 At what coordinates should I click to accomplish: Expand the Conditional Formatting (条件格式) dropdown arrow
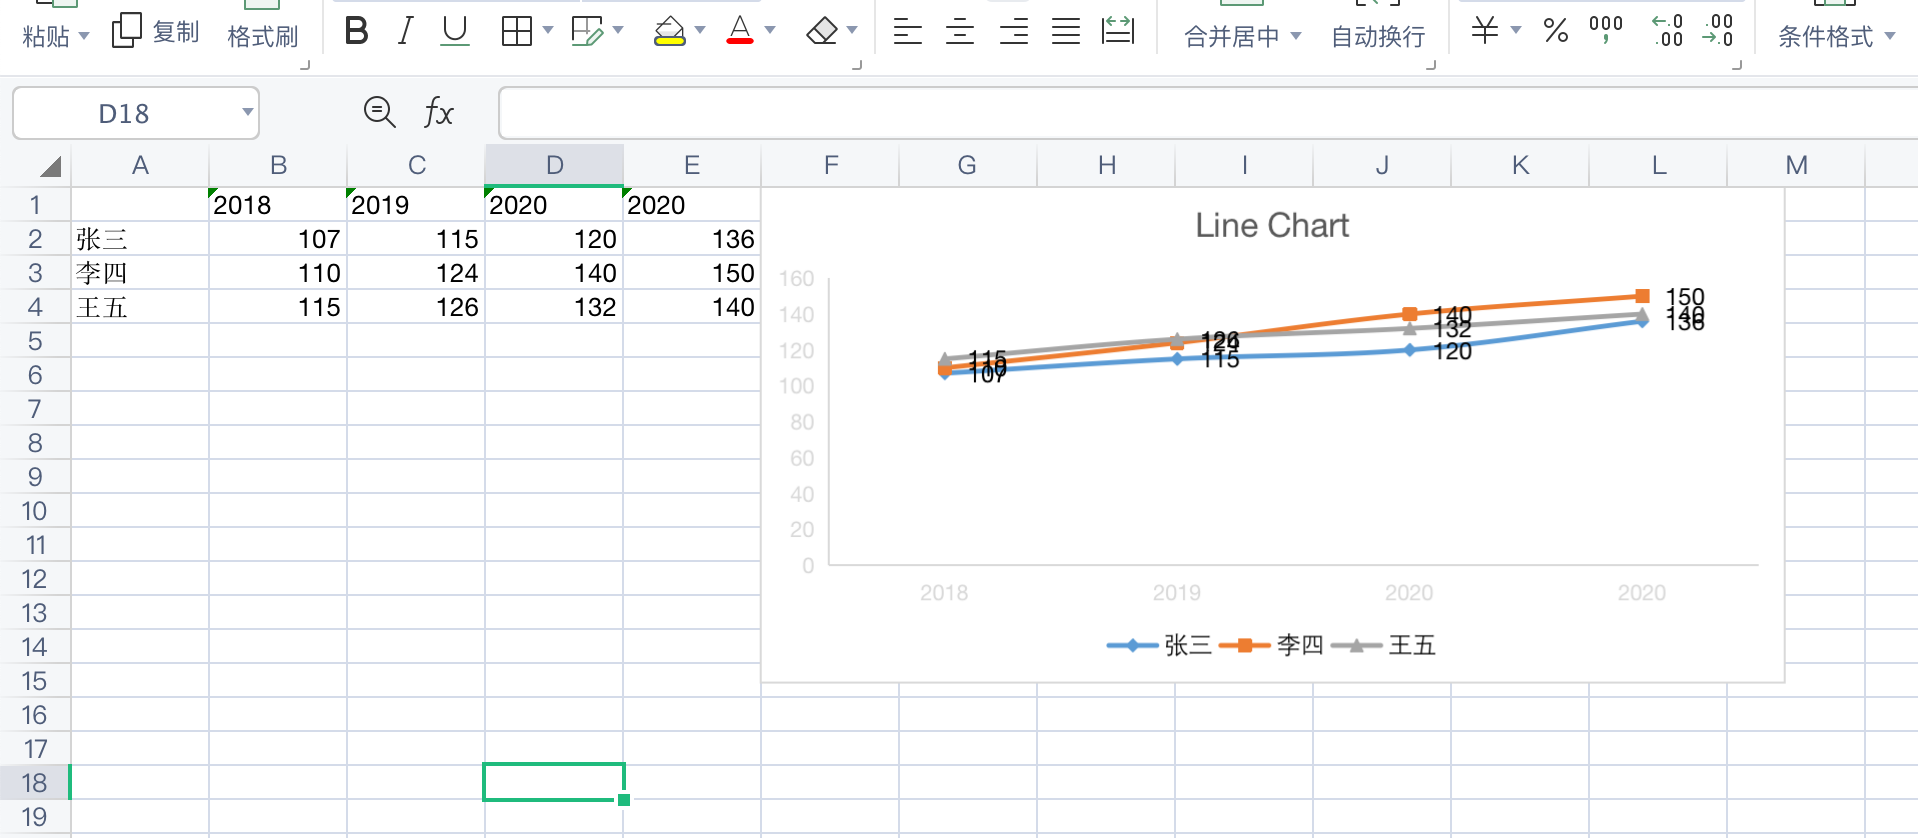coord(1890,36)
